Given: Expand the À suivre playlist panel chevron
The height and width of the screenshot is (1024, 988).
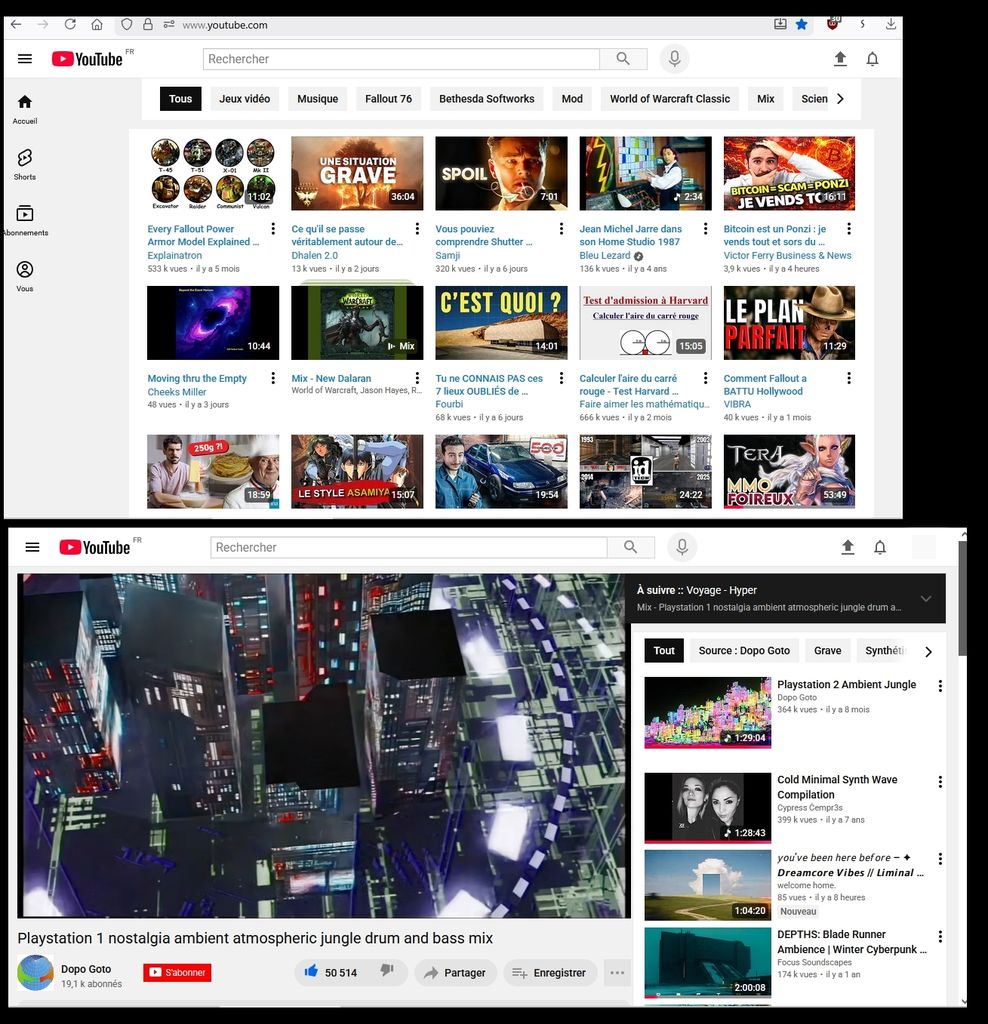Looking at the screenshot, I should [926, 599].
